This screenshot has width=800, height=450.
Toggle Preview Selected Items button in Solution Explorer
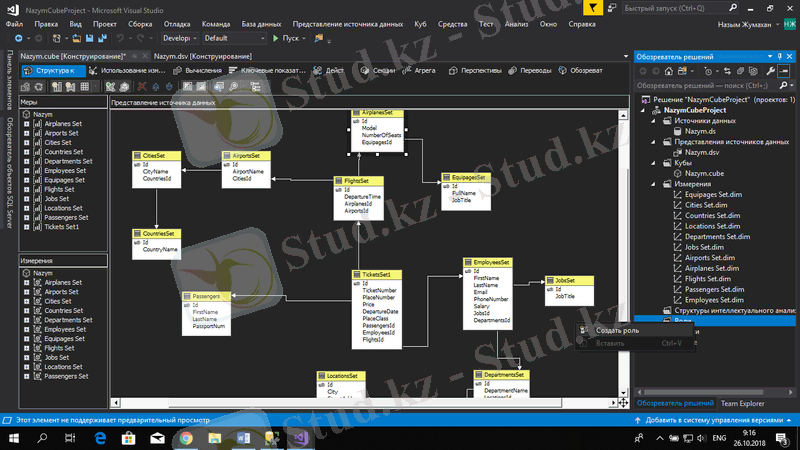(x=784, y=71)
